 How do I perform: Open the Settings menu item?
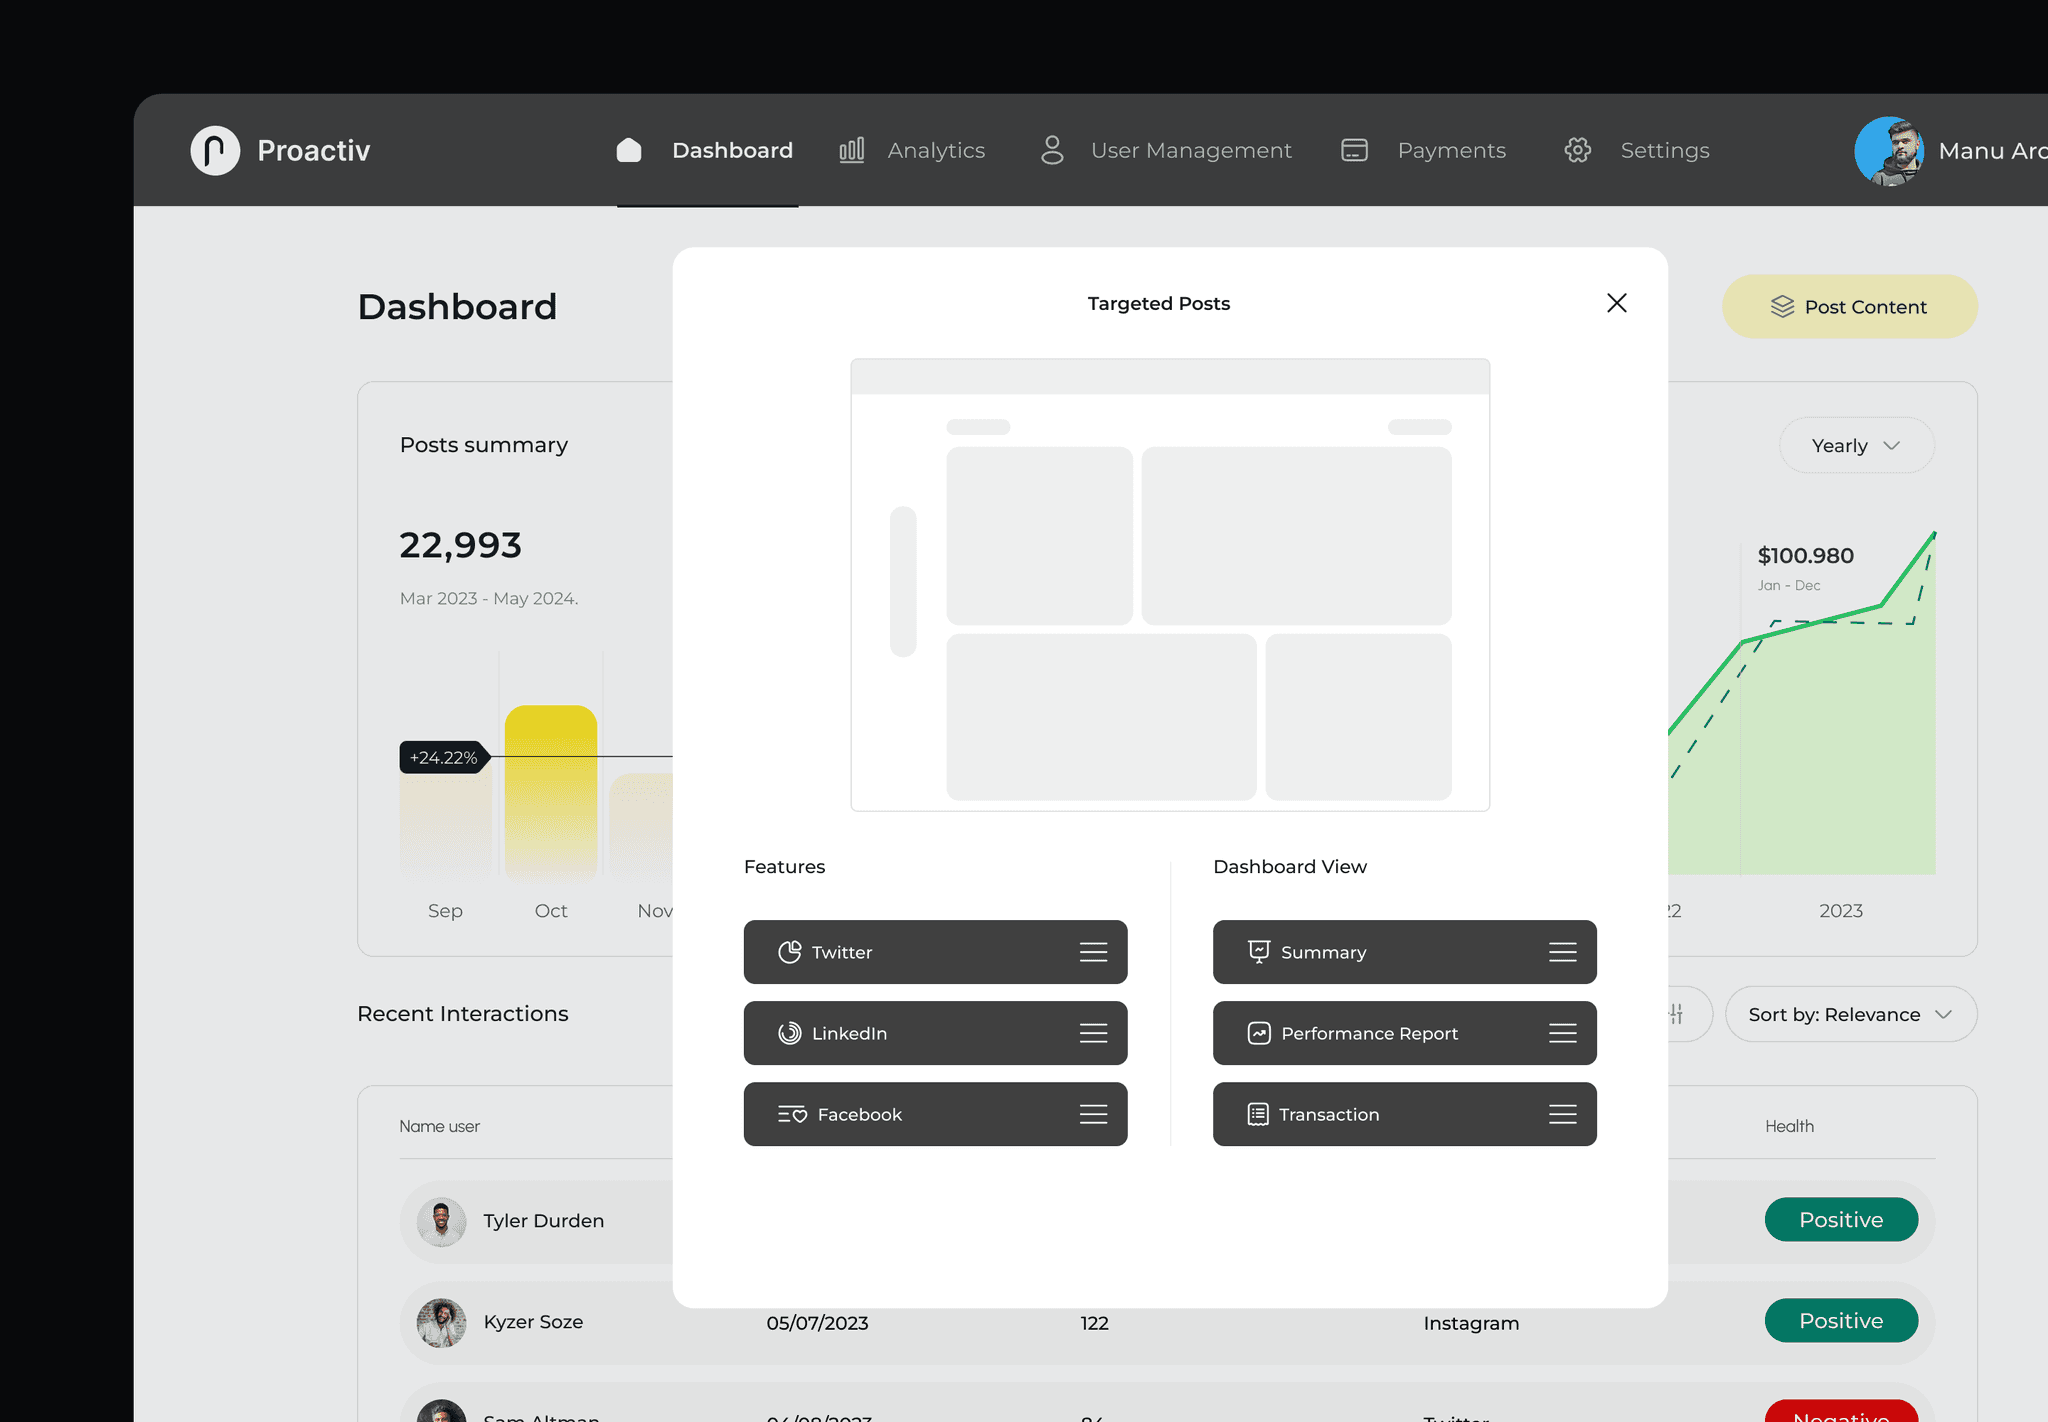tap(1664, 150)
